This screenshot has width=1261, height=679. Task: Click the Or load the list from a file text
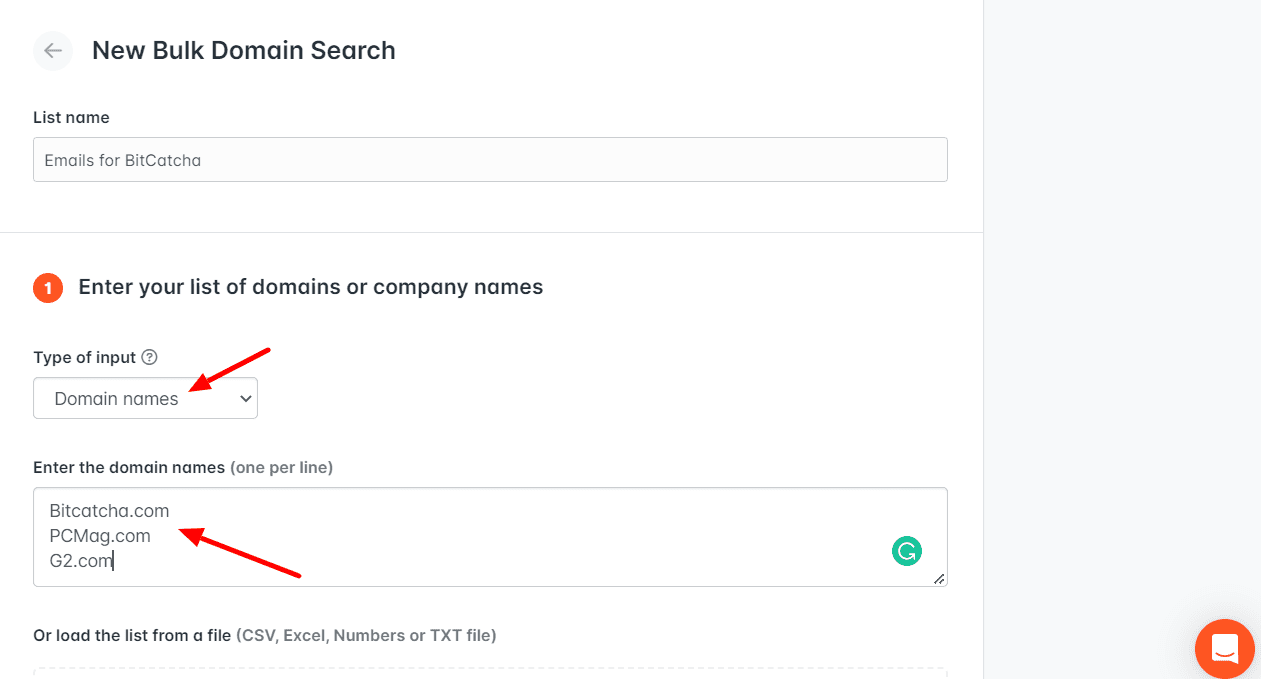[132, 635]
